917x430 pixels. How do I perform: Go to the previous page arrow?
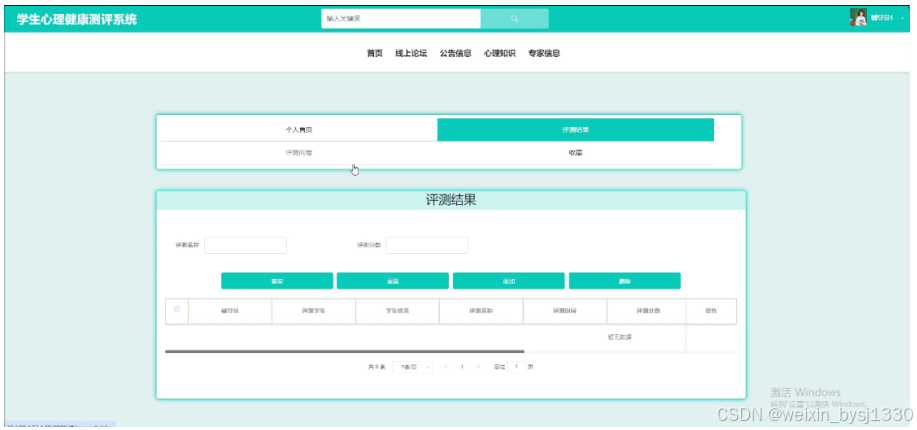point(446,367)
